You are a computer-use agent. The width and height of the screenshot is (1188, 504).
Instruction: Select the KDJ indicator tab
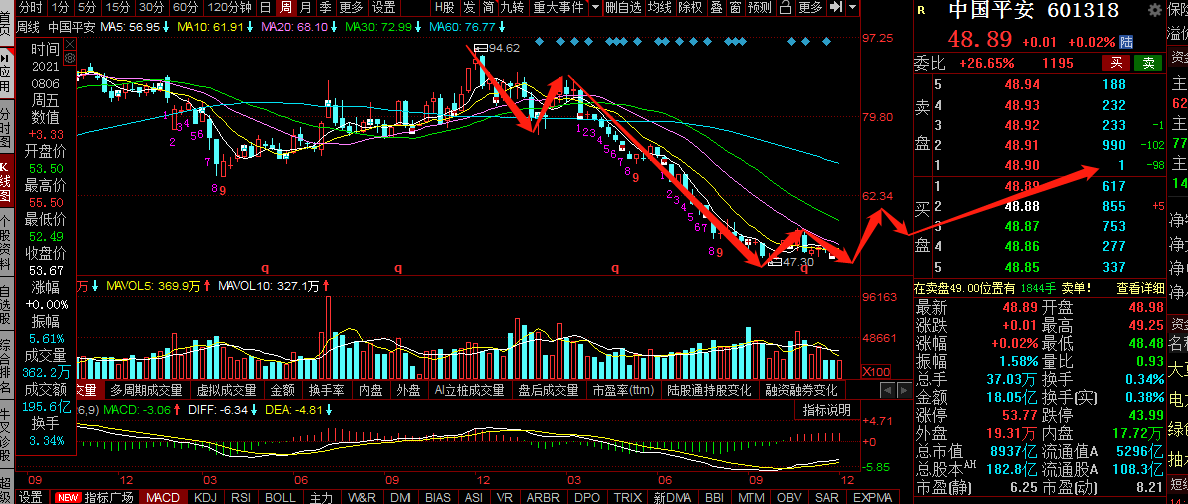coord(205,497)
